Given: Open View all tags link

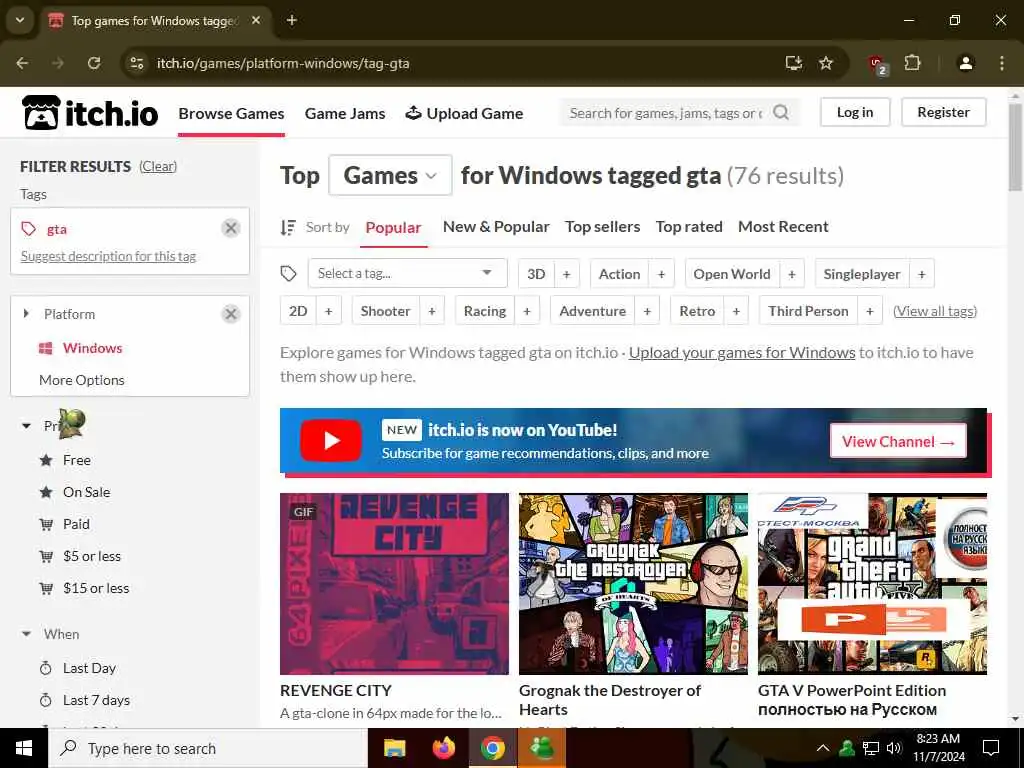Looking at the screenshot, I should [935, 312].
